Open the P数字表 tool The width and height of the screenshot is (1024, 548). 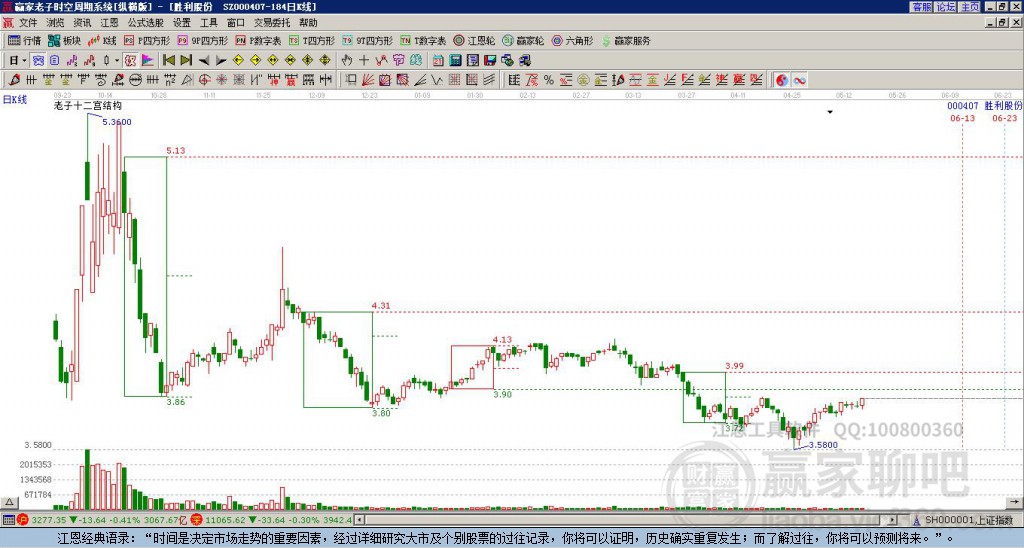click(259, 40)
